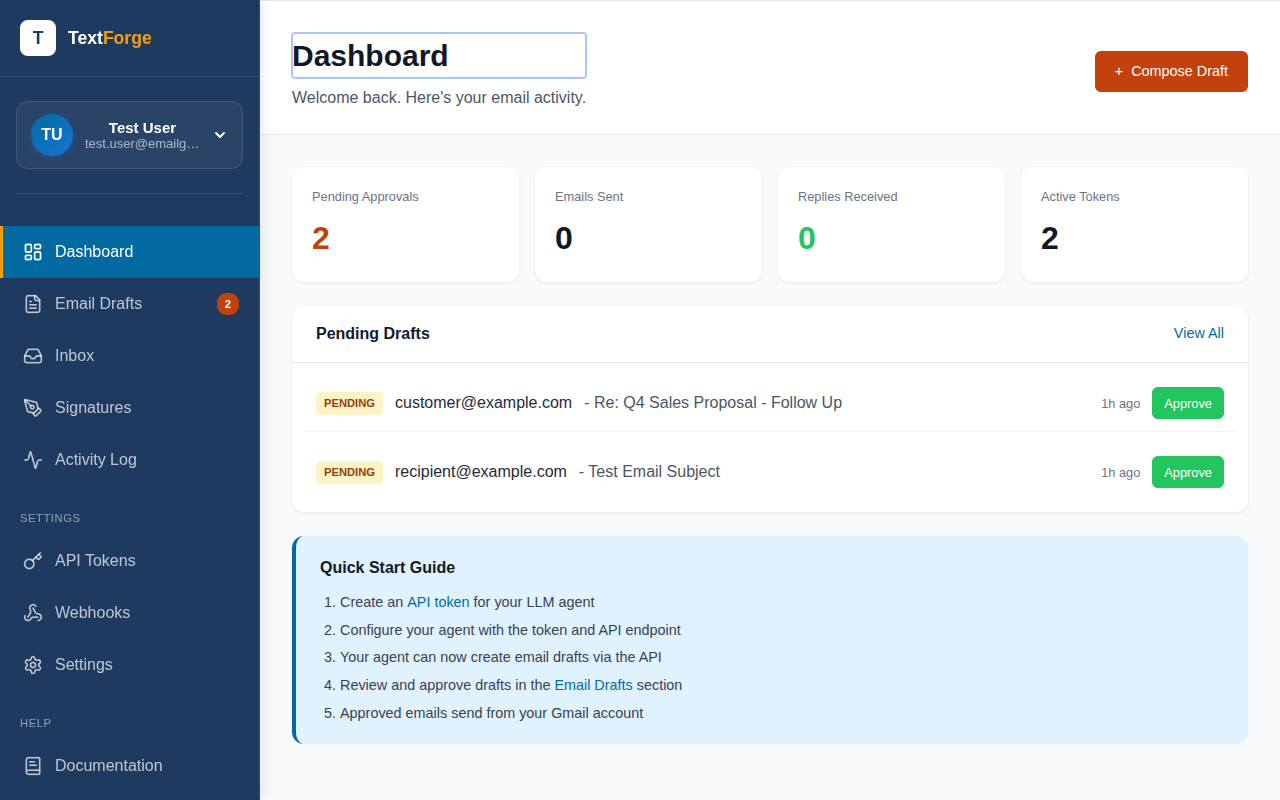Click the Active Tokens card
This screenshot has width=1280, height=800.
tap(1134, 224)
